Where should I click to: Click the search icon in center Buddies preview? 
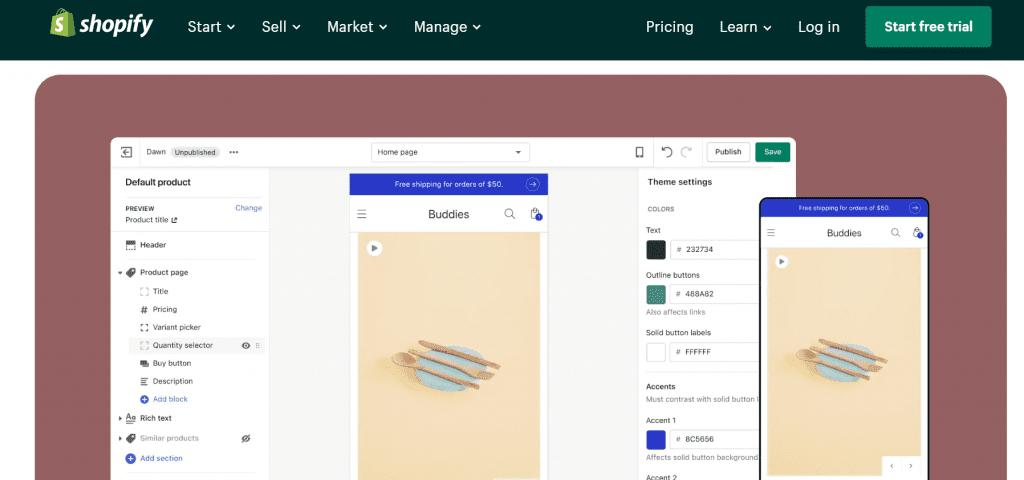click(x=510, y=213)
